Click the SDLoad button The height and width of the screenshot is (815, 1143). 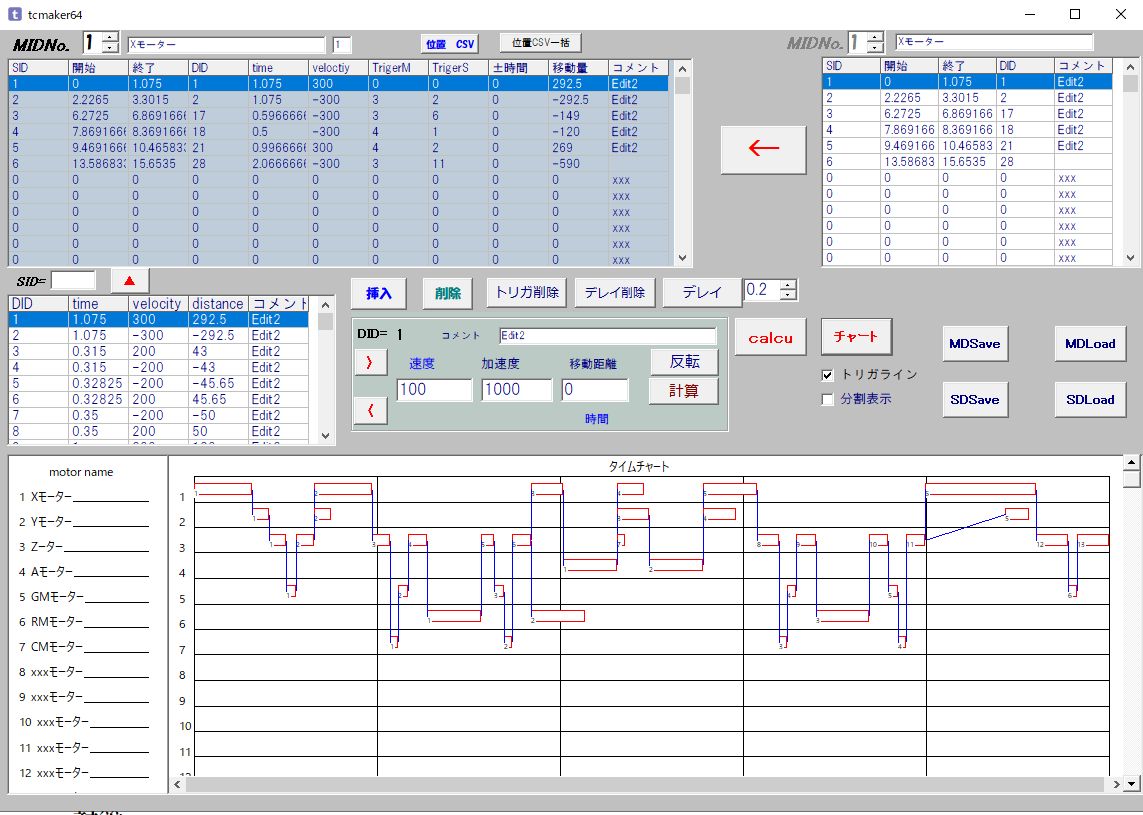coord(1089,399)
